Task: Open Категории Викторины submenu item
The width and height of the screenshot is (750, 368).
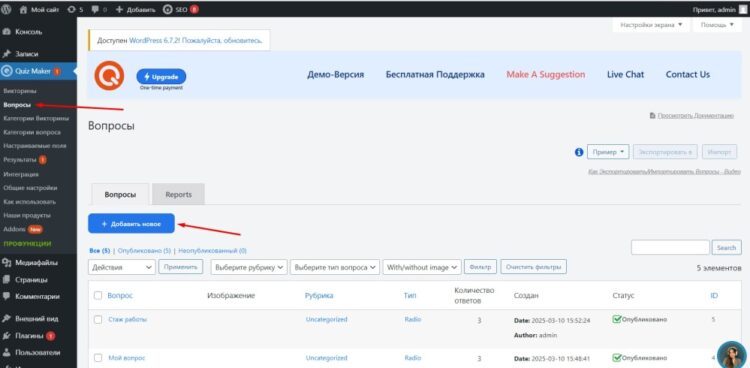Action: tap(36, 118)
